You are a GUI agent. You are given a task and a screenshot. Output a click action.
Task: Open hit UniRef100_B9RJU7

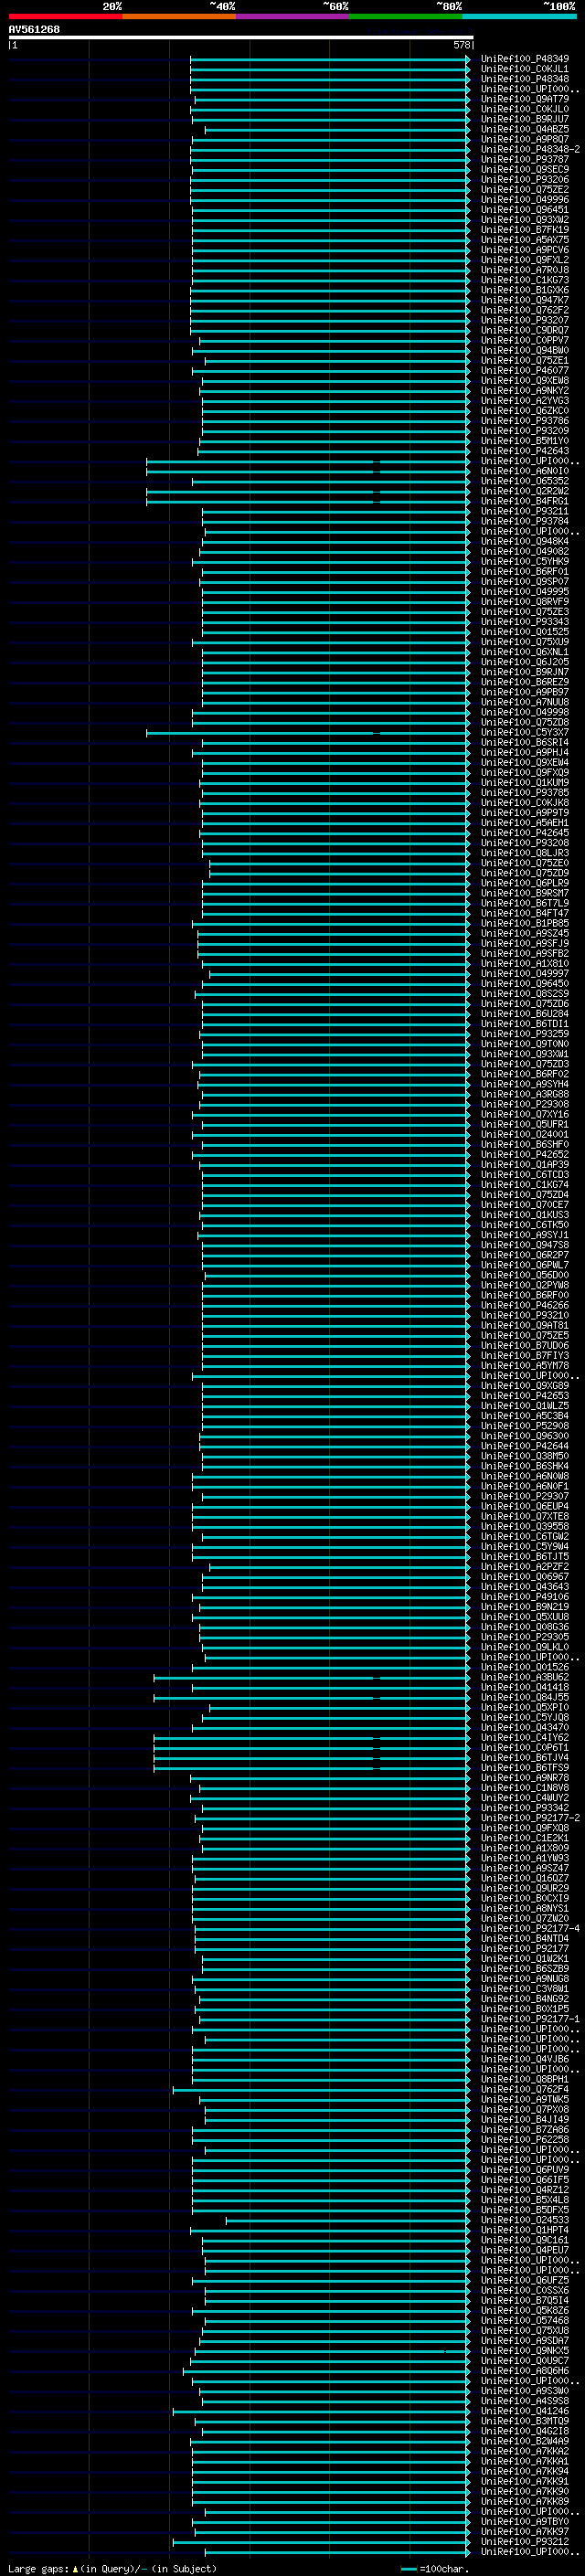point(525,119)
